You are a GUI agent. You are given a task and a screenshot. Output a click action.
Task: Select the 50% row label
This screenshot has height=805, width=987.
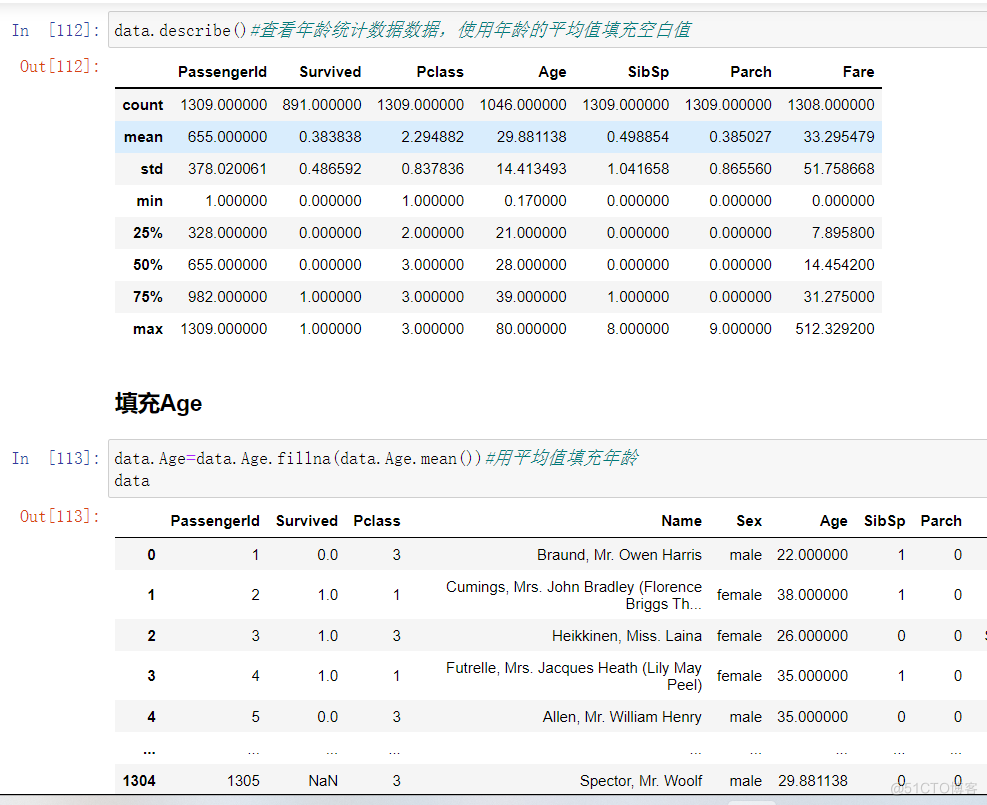point(148,265)
